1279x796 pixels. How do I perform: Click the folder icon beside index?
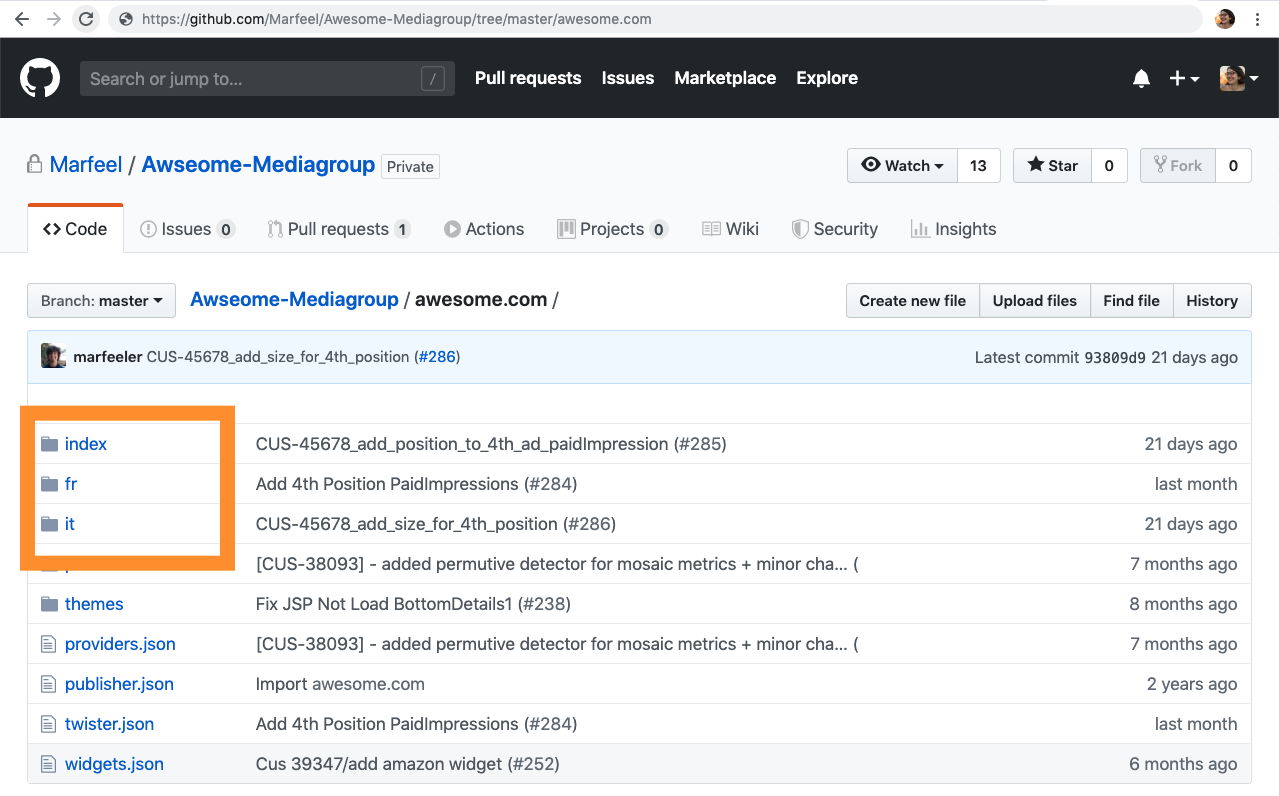point(49,444)
